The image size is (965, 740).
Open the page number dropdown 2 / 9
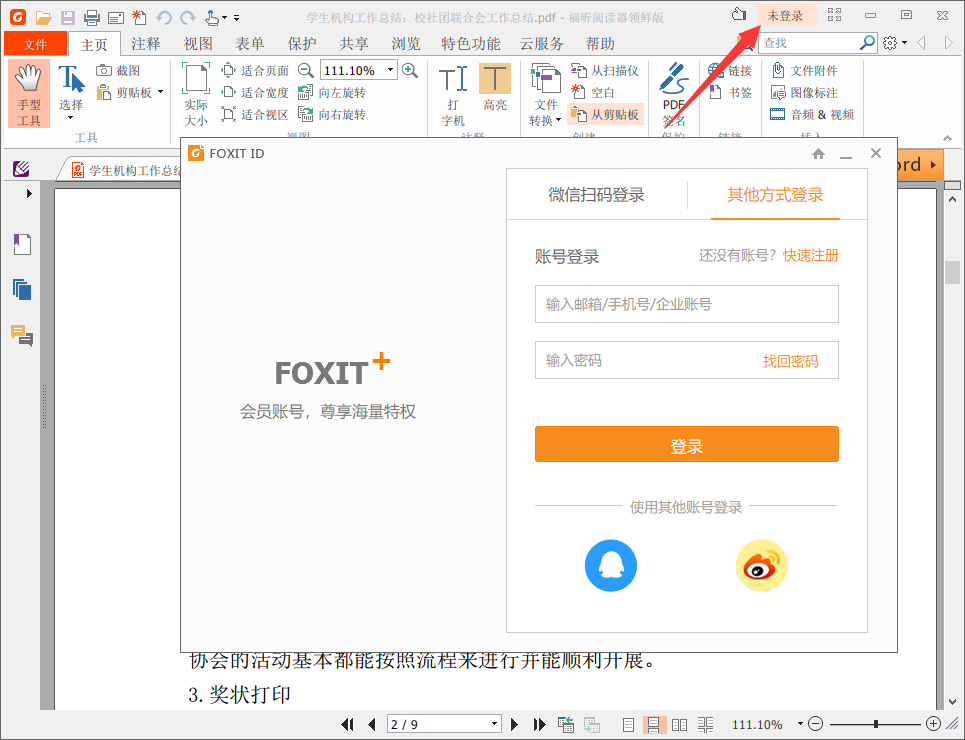coord(494,724)
